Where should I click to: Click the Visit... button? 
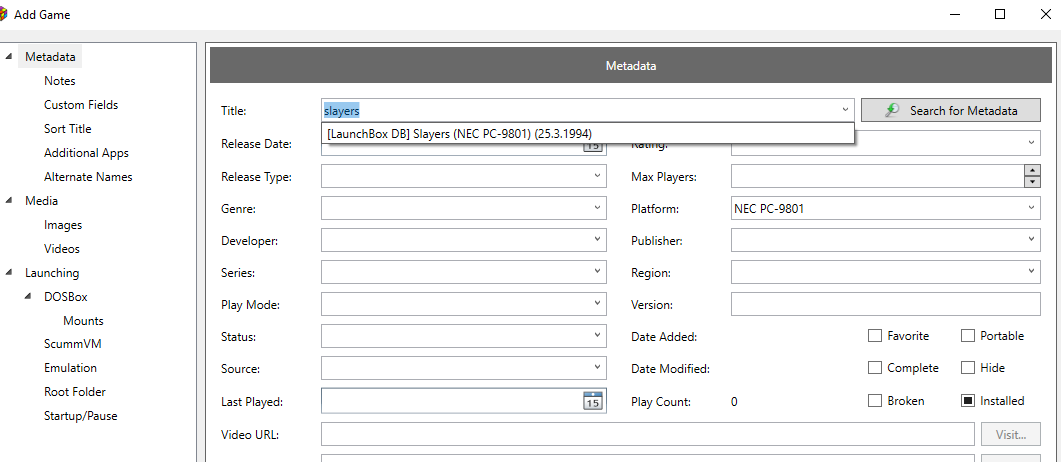click(1011, 434)
